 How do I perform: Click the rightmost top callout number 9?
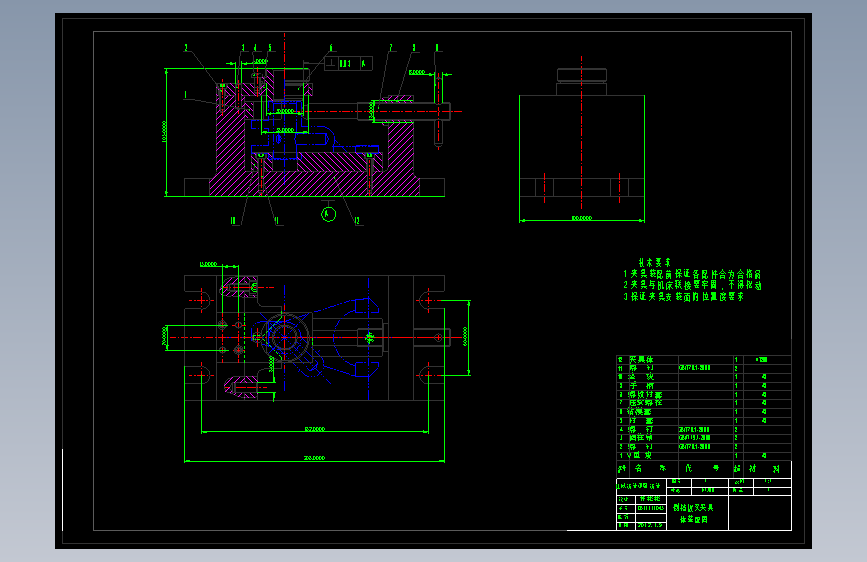click(437, 48)
